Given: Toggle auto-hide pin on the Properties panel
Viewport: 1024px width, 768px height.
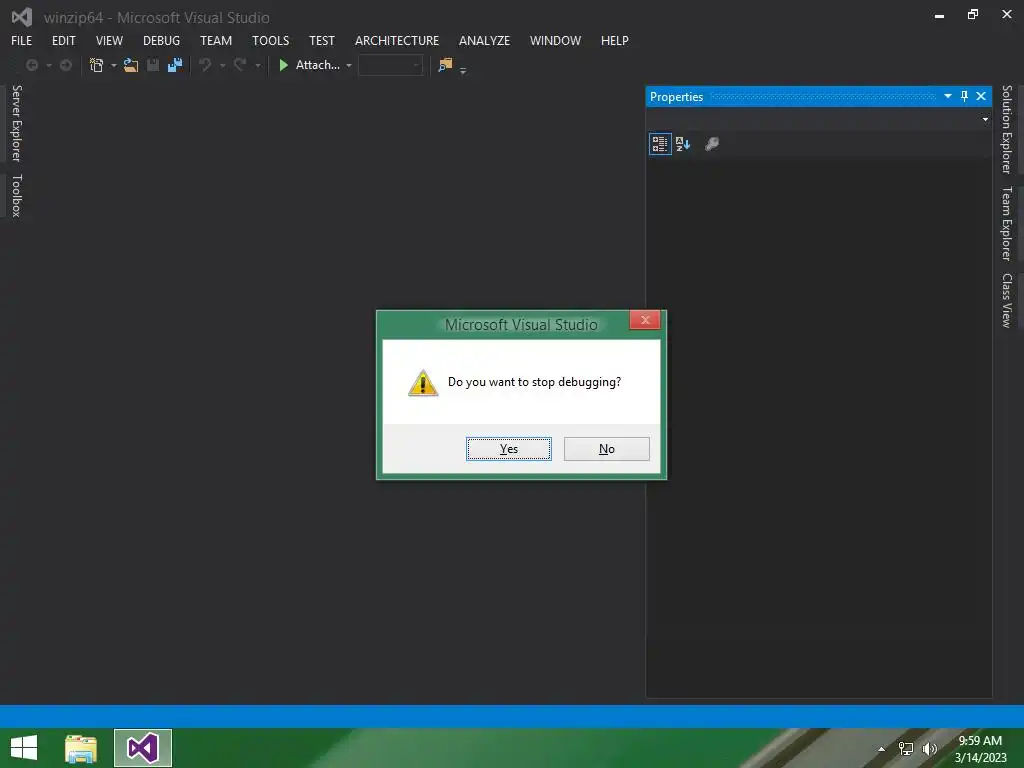Looking at the screenshot, I should pos(965,97).
